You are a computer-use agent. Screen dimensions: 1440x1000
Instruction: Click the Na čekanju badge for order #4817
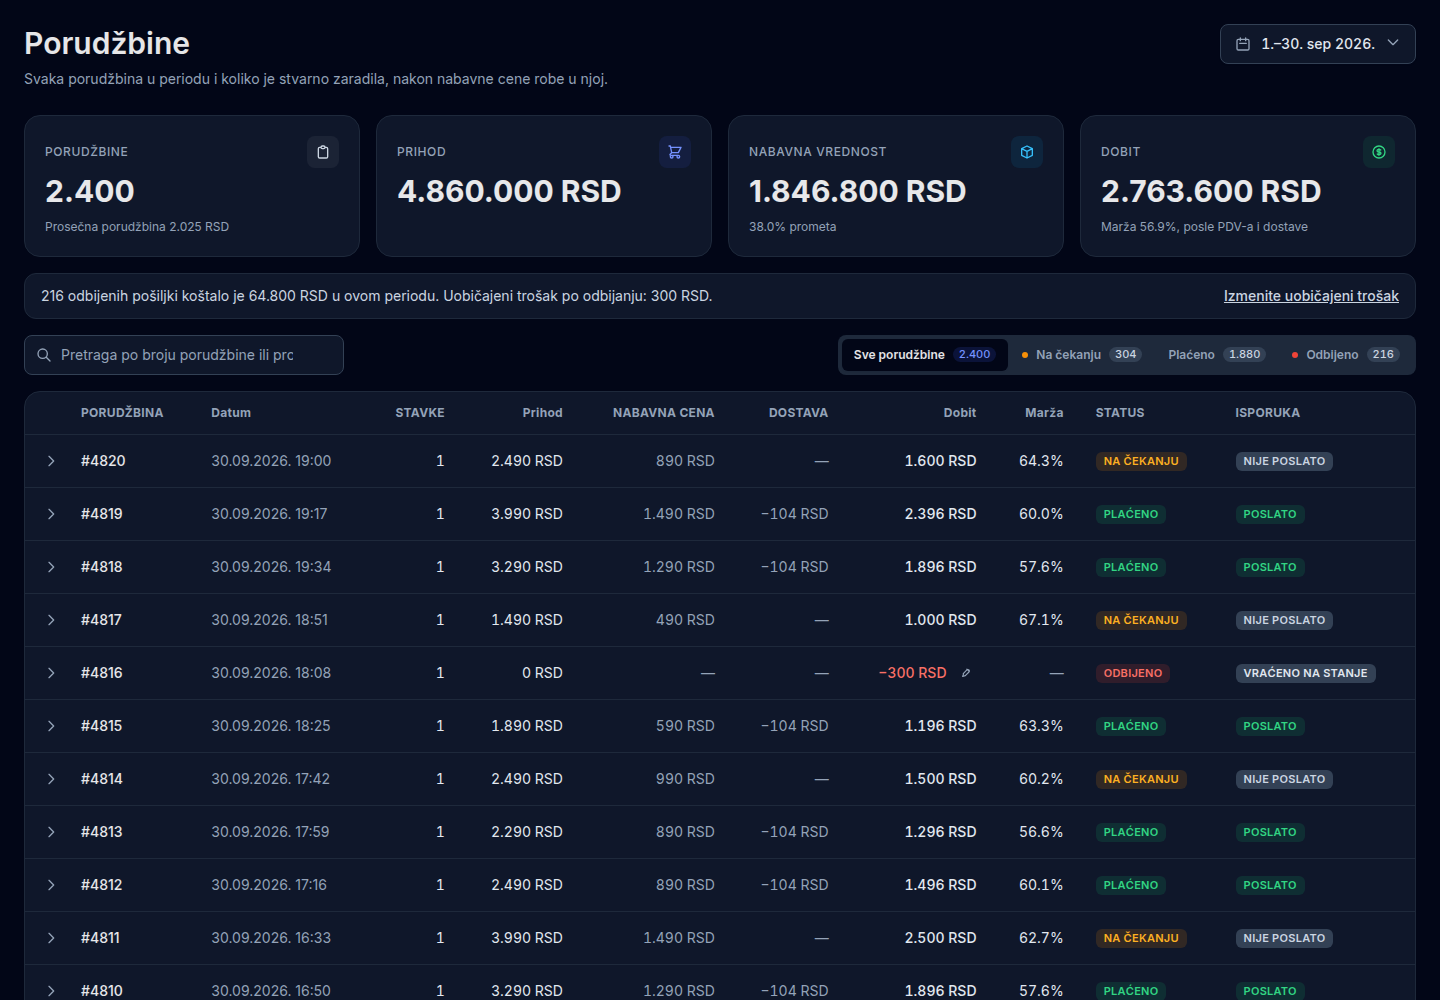click(x=1141, y=620)
